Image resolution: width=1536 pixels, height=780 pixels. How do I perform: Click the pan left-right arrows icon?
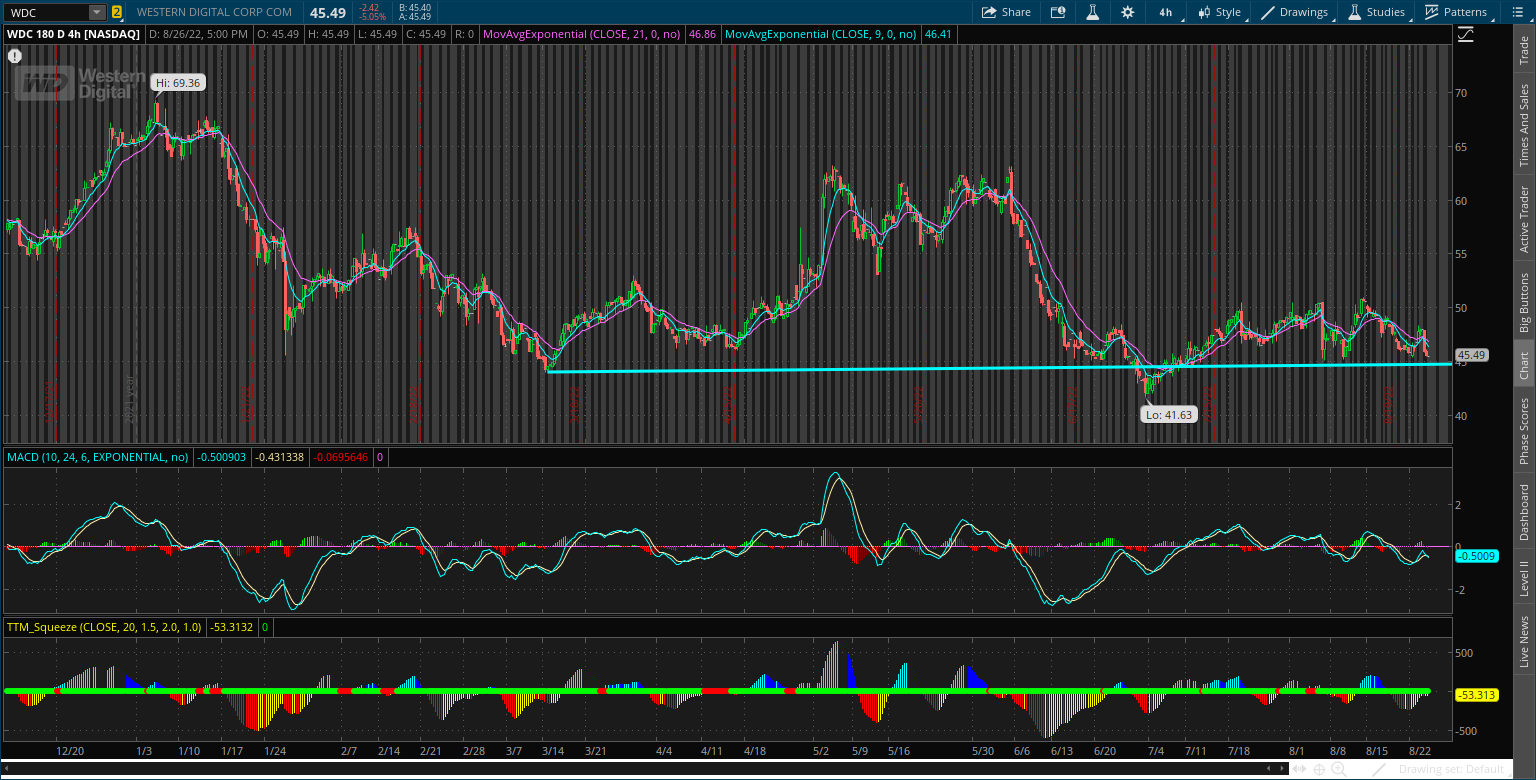[1300, 769]
